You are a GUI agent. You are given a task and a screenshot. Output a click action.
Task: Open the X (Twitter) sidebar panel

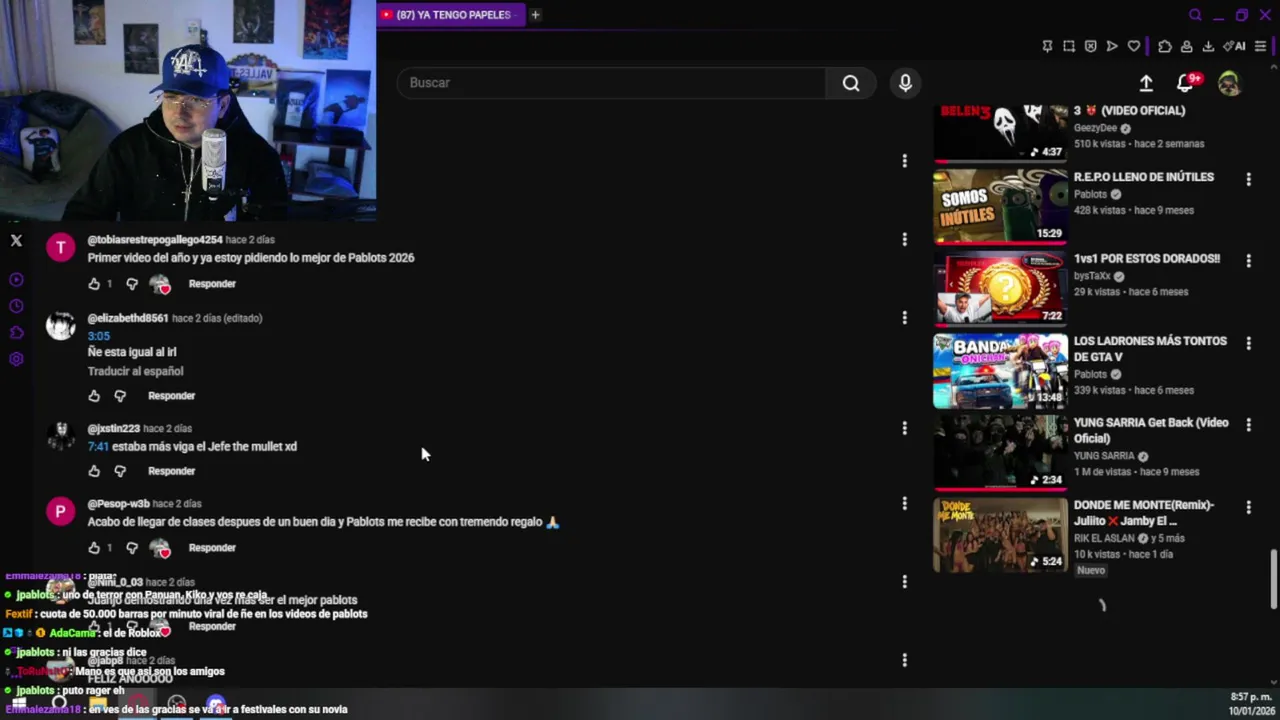point(16,241)
